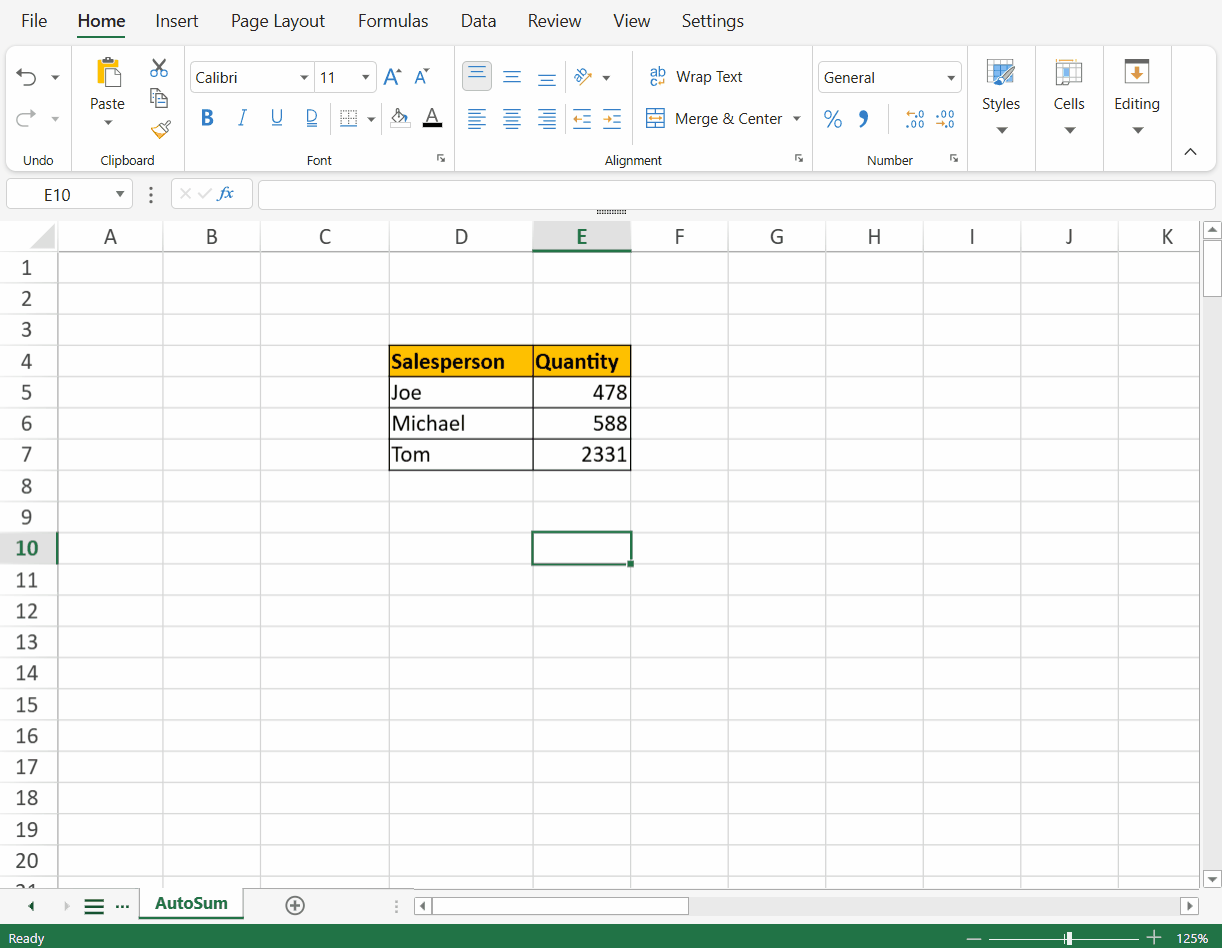Viewport: 1222px width, 948px height.
Task: Click the Copy icon in Clipboard
Action: tap(159, 98)
